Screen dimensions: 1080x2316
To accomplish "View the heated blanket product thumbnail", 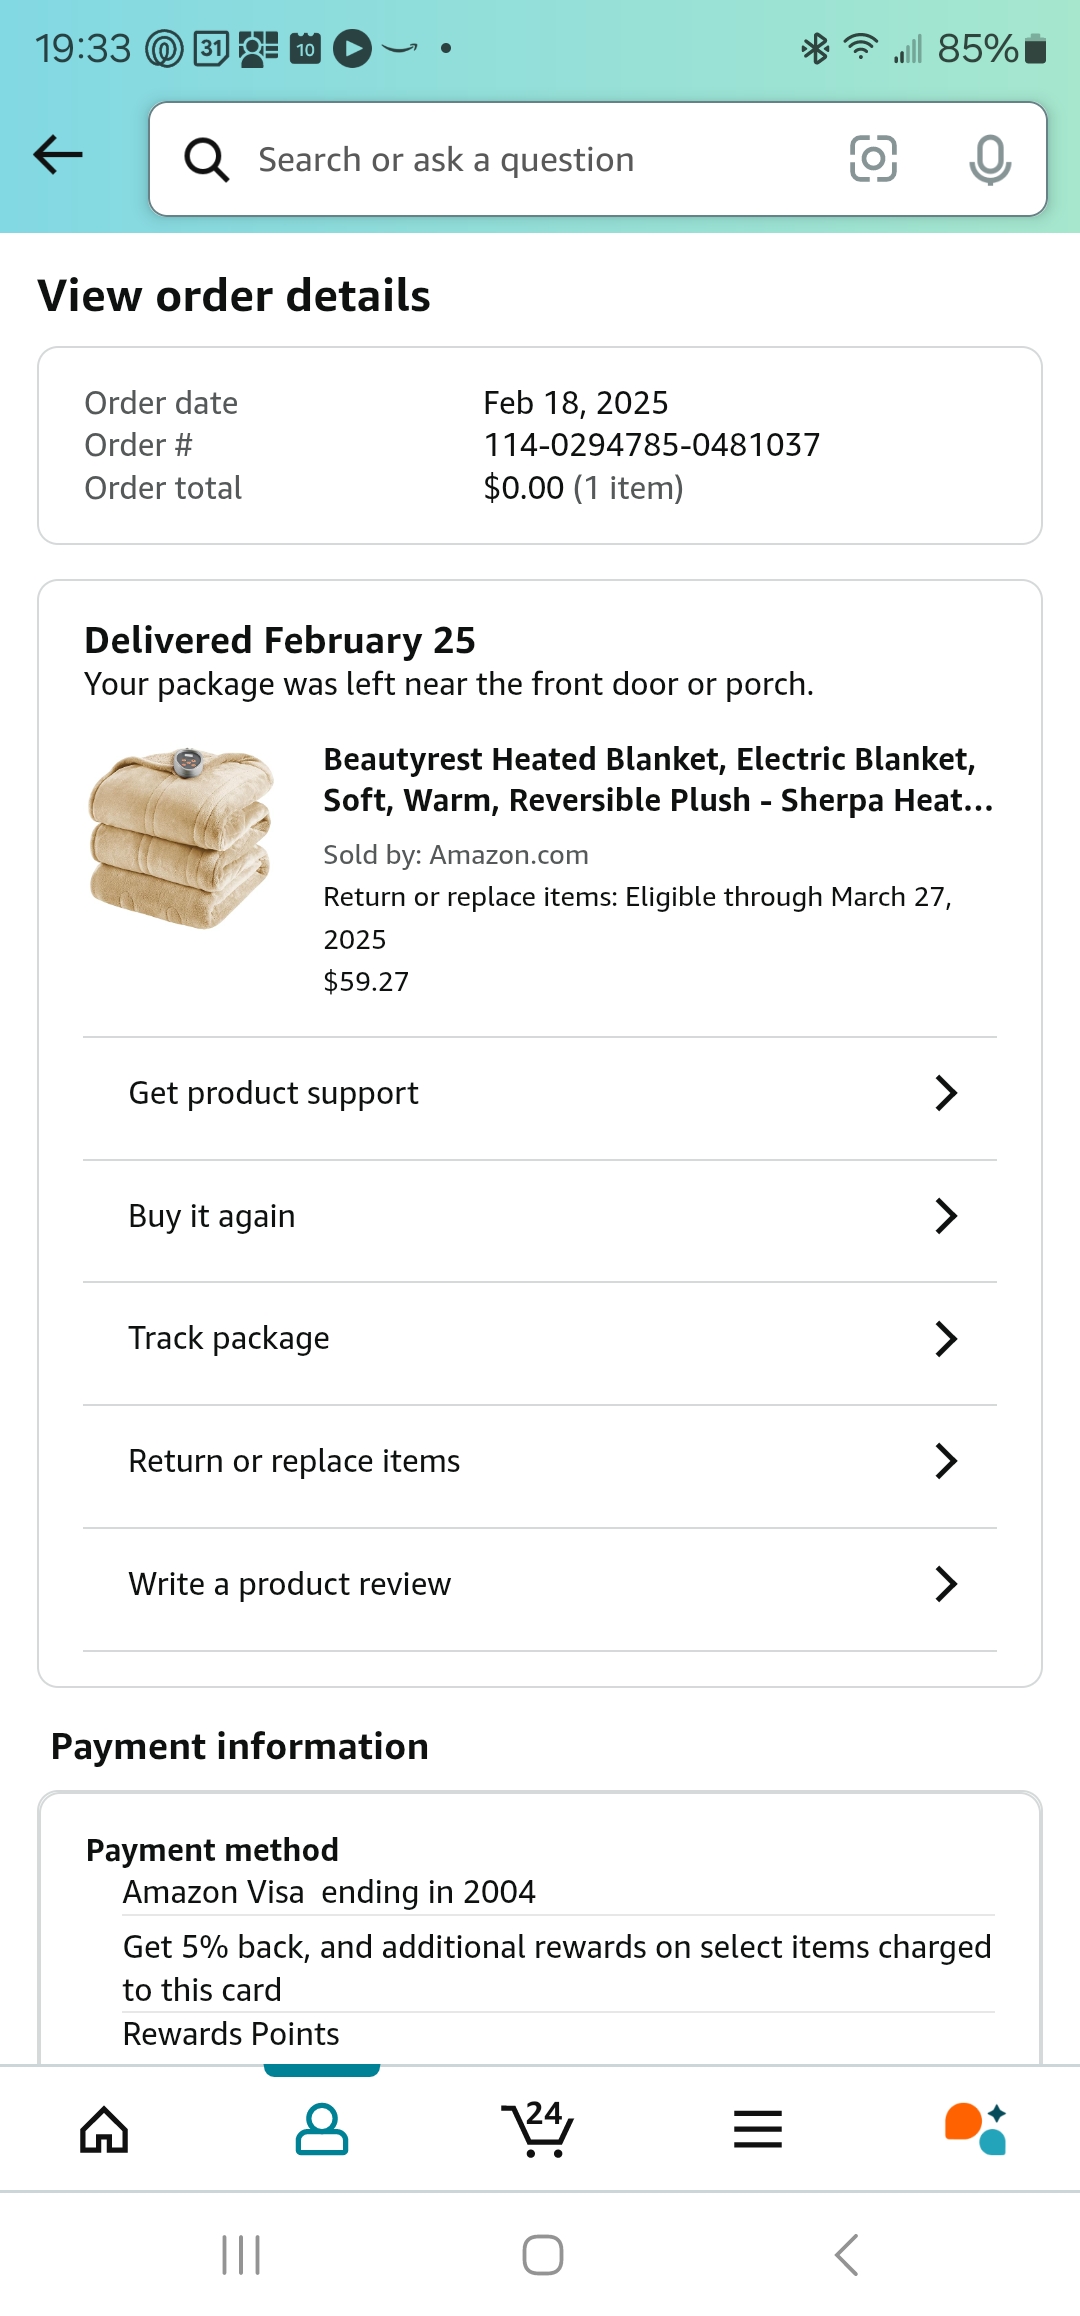I will [x=181, y=838].
